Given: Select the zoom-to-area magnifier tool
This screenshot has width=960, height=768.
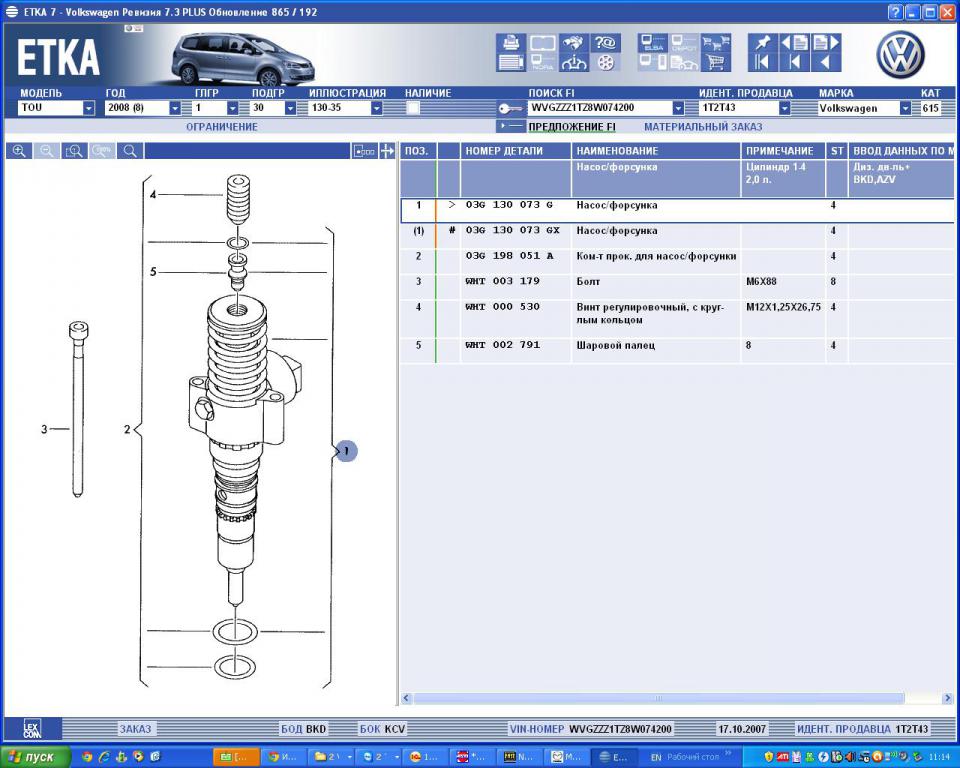Looking at the screenshot, I should (74, 151).
